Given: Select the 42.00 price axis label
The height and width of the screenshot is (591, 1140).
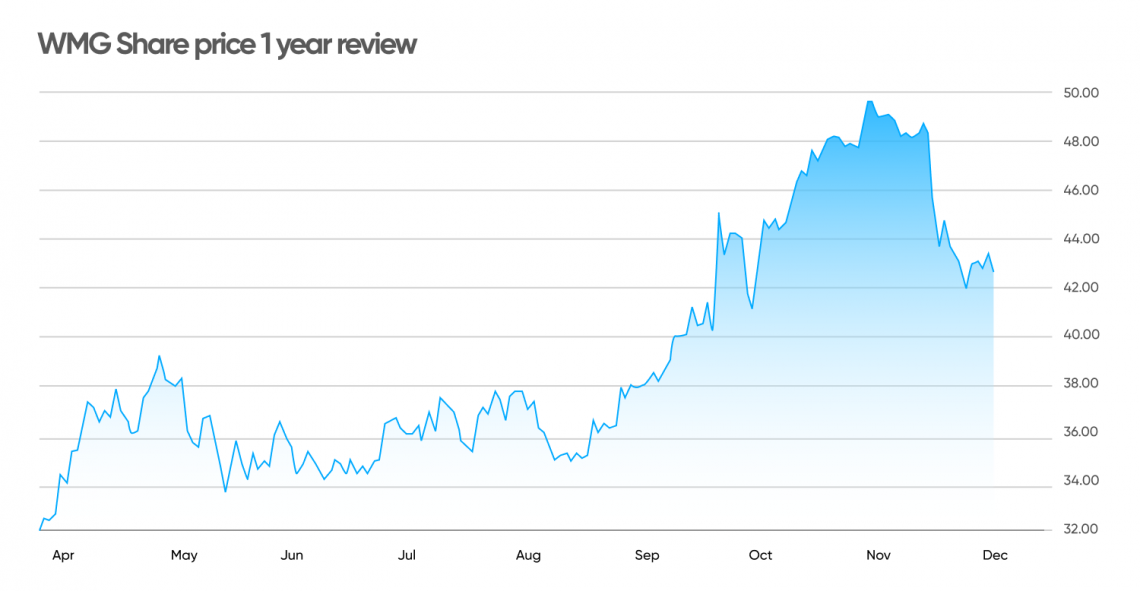Looking at the screenshot, I should pyautogui.click(x=1081, y=288).
